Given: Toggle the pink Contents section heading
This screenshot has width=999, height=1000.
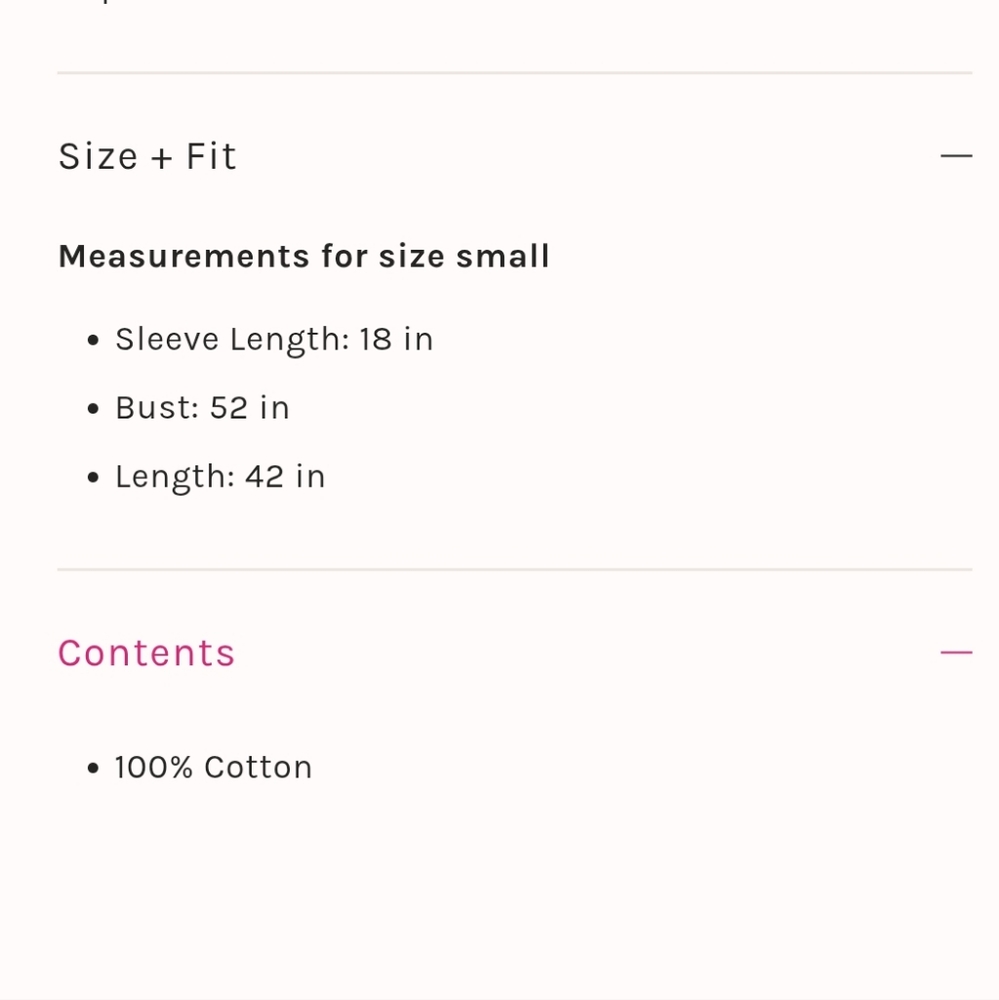Looking at the screenshot, I should 147,653.
